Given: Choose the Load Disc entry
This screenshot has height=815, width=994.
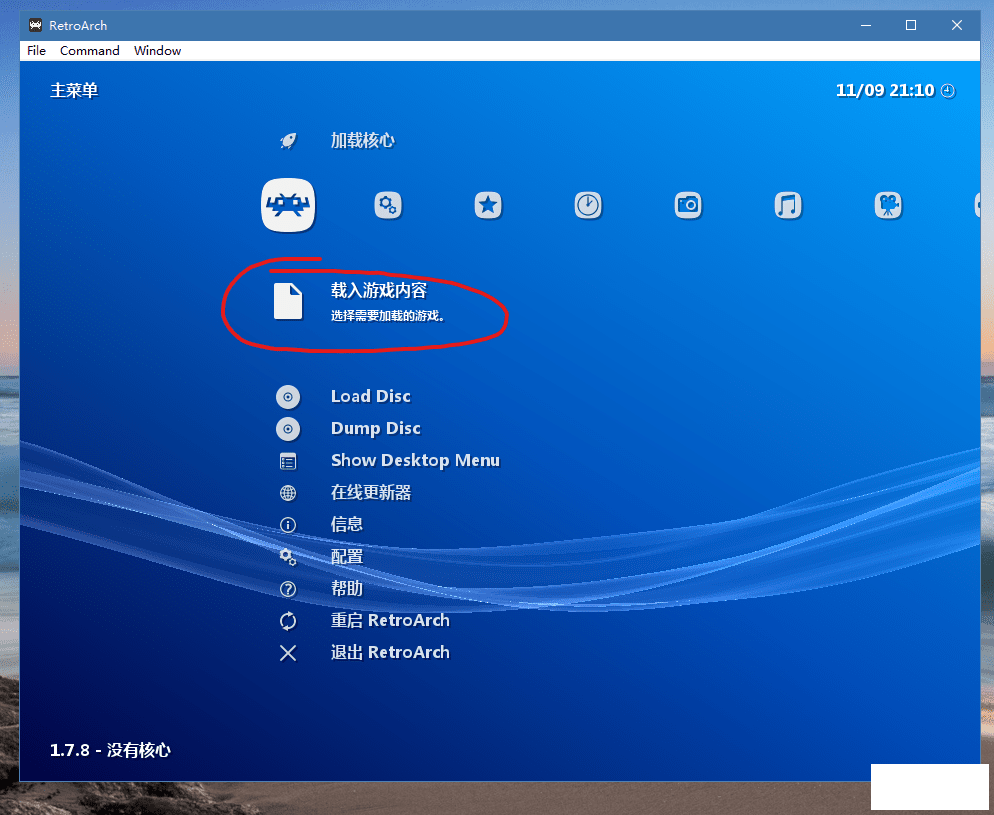Looking at the screenshot, I should click(x=371, y=397).
